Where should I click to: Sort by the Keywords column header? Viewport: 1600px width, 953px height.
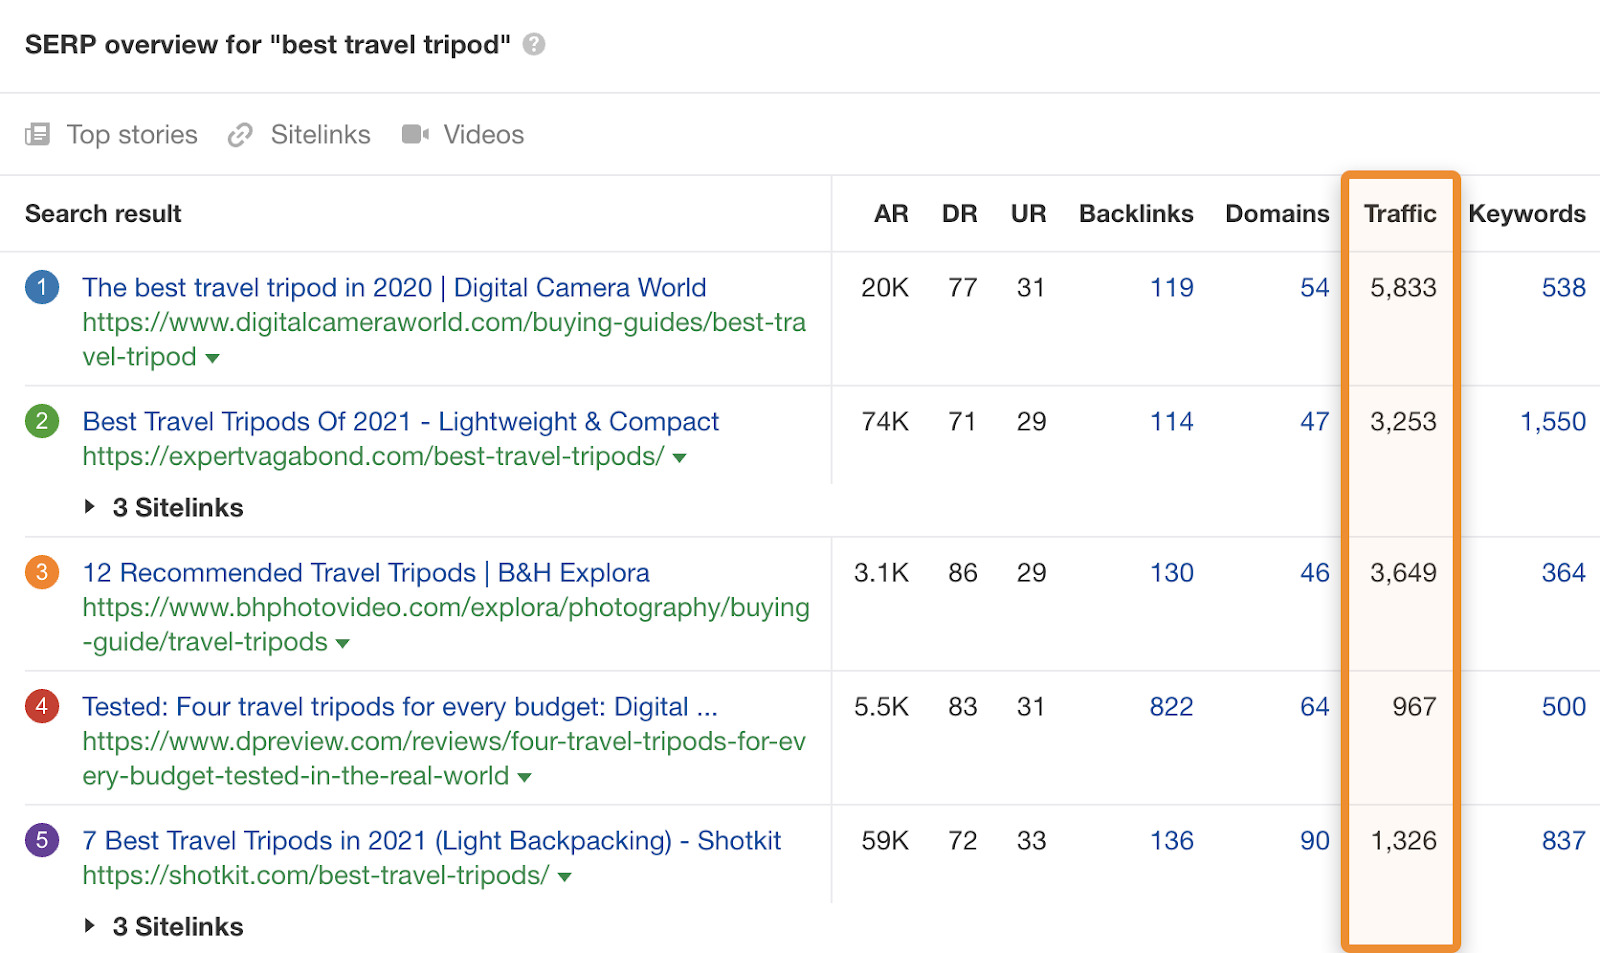pyautogui.click(x=1526, y=214)
